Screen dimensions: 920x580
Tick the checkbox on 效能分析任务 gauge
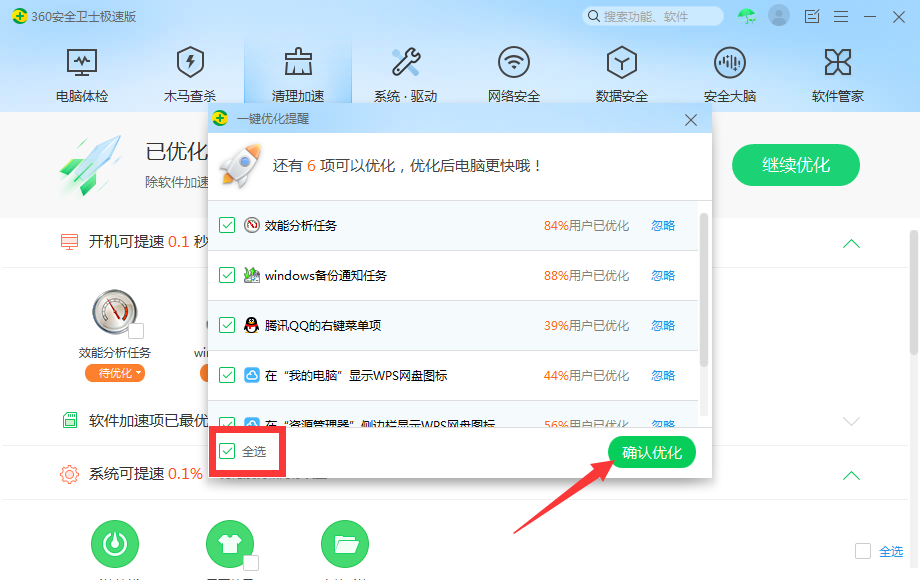tap(136, 331)
